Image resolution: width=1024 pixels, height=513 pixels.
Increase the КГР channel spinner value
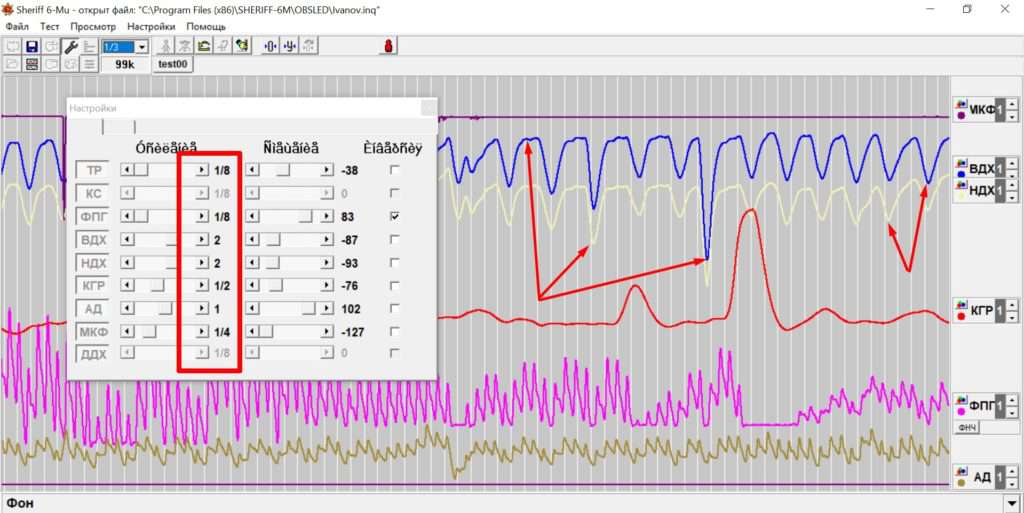click(1012, 305)
